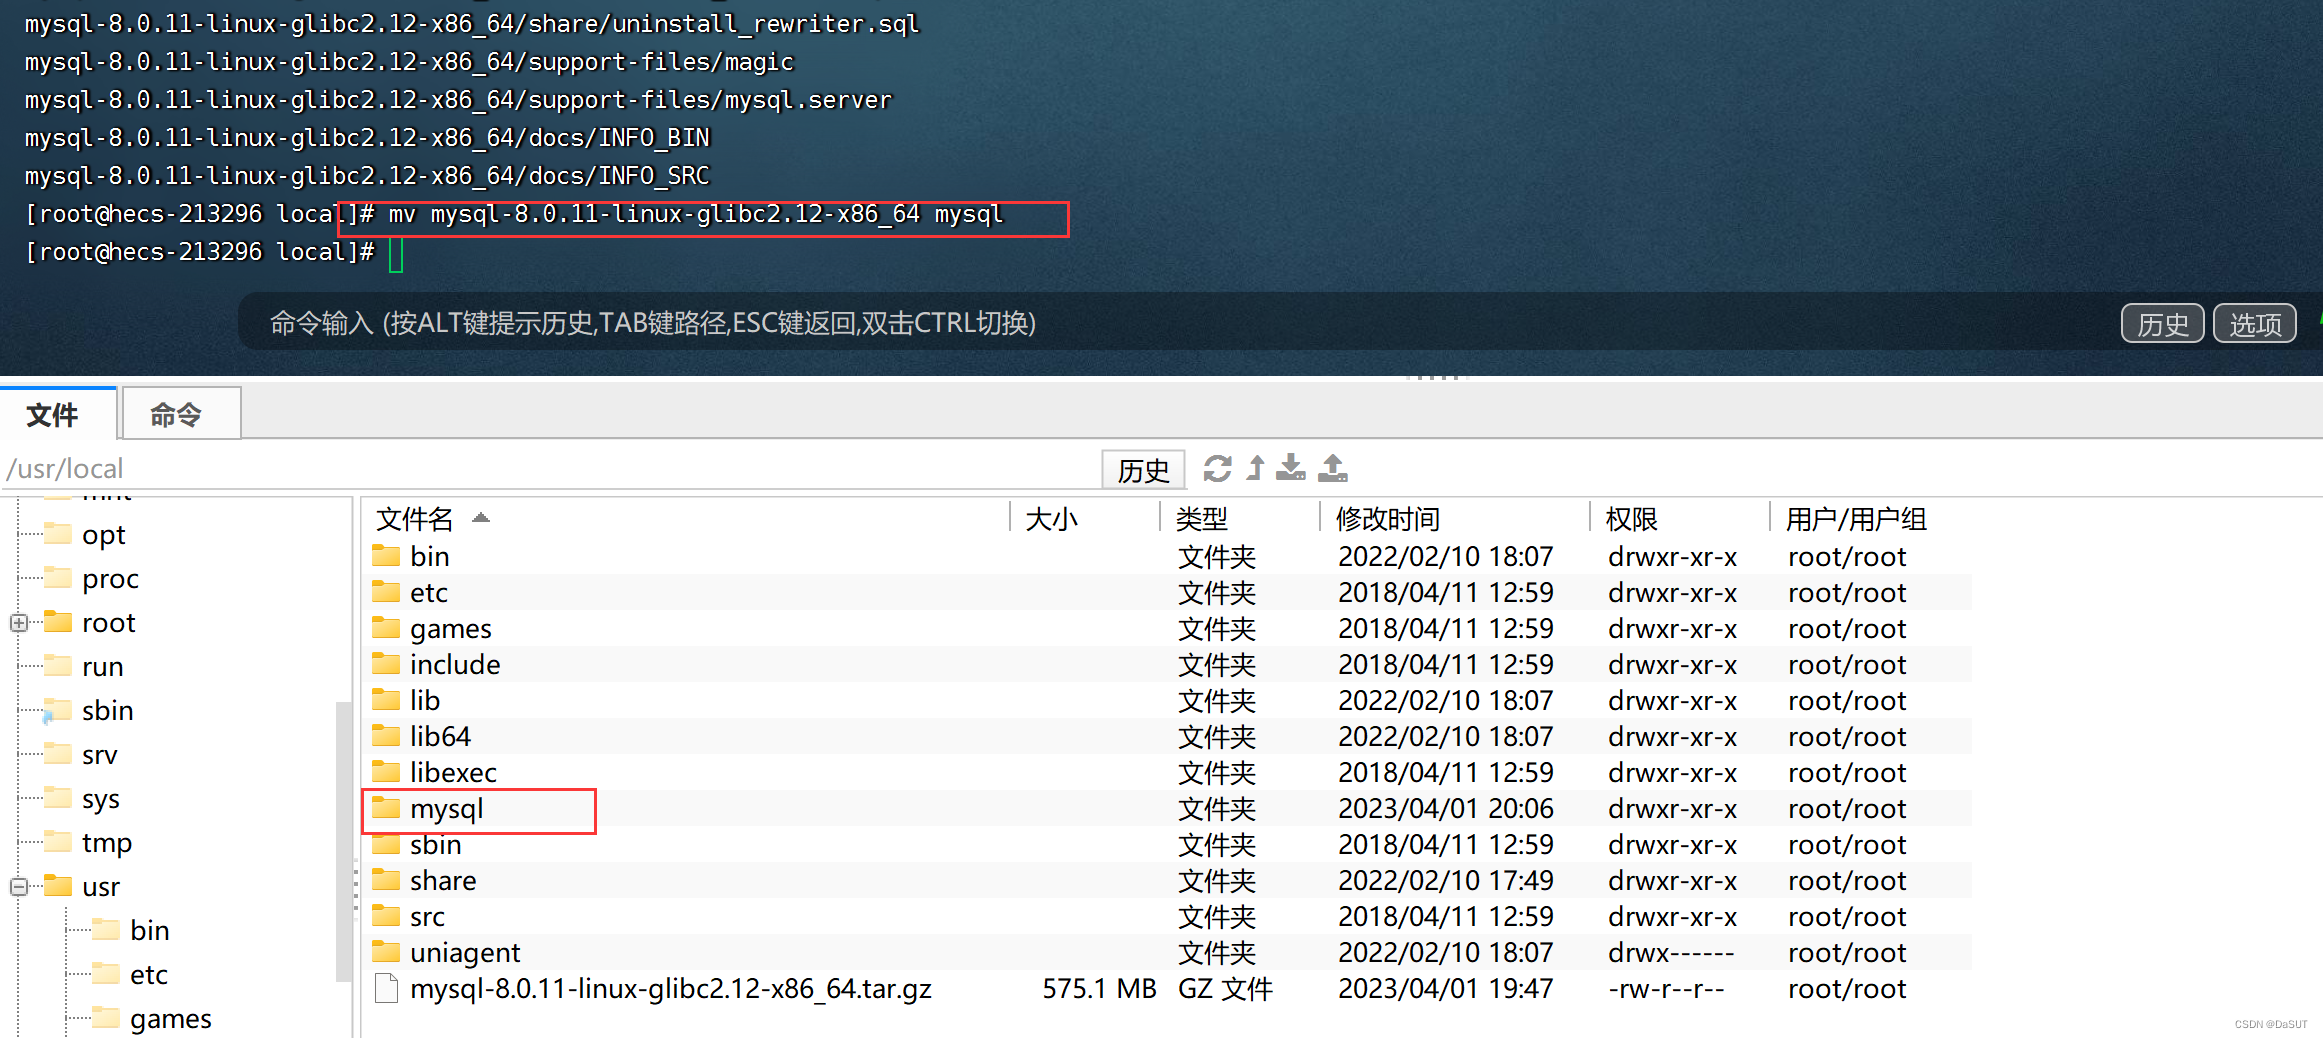Select etc subfolder under usr in tree
Image resolution: width=2323 pixels, height=1038 pixels.
(148, 974)
